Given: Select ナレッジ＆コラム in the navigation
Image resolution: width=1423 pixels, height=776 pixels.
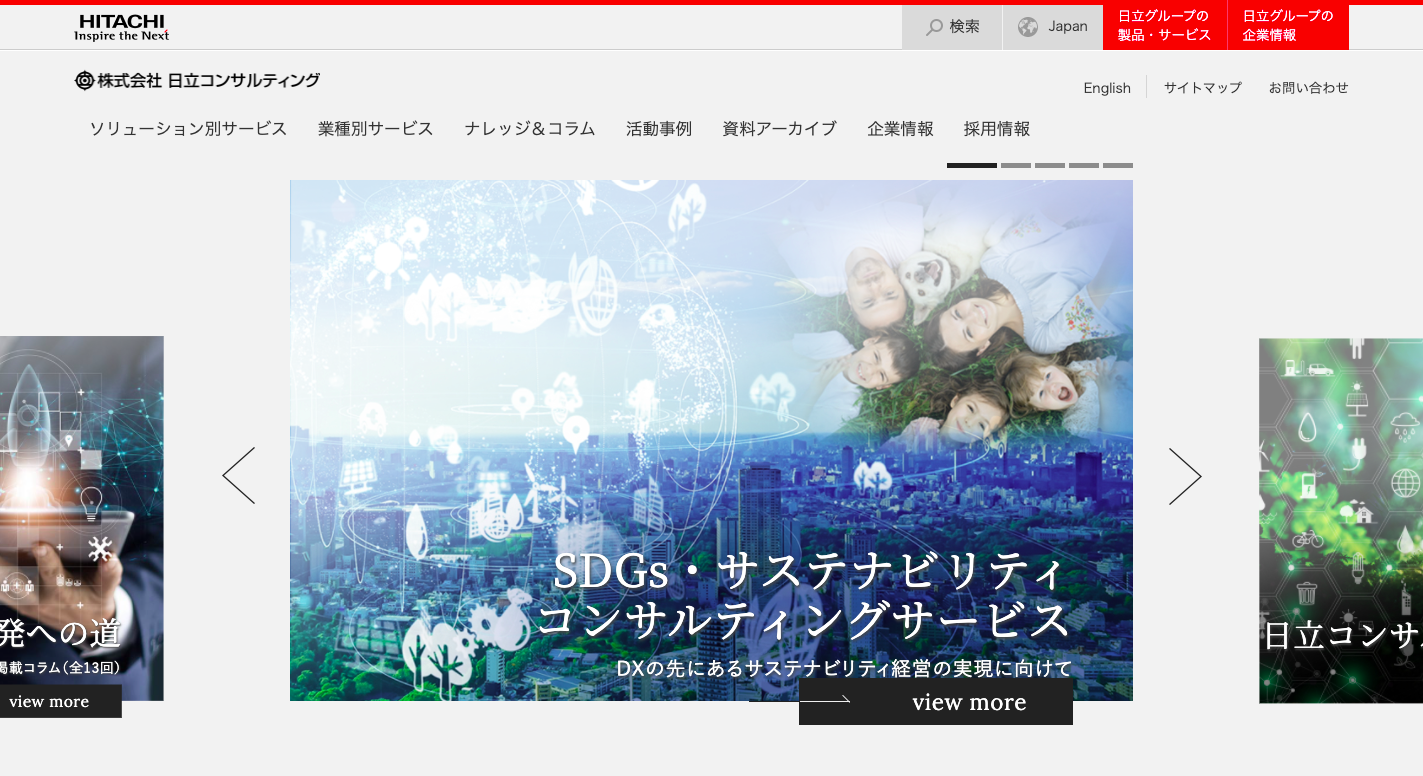Looking at the screenshot, I should click(529, 129).
